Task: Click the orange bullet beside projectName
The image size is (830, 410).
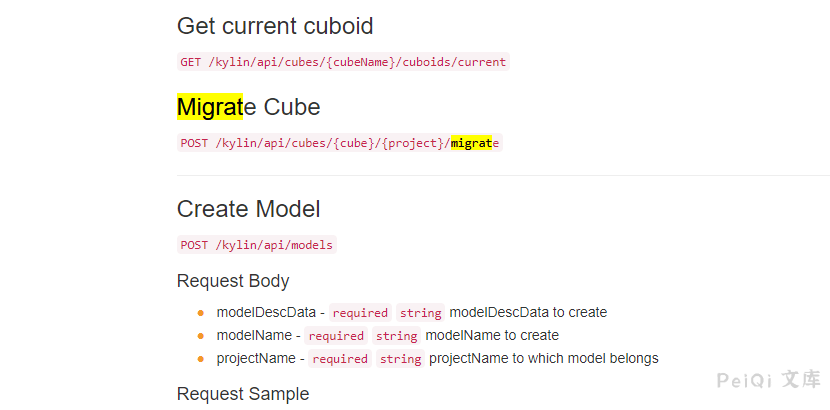Action: [201, 359]
